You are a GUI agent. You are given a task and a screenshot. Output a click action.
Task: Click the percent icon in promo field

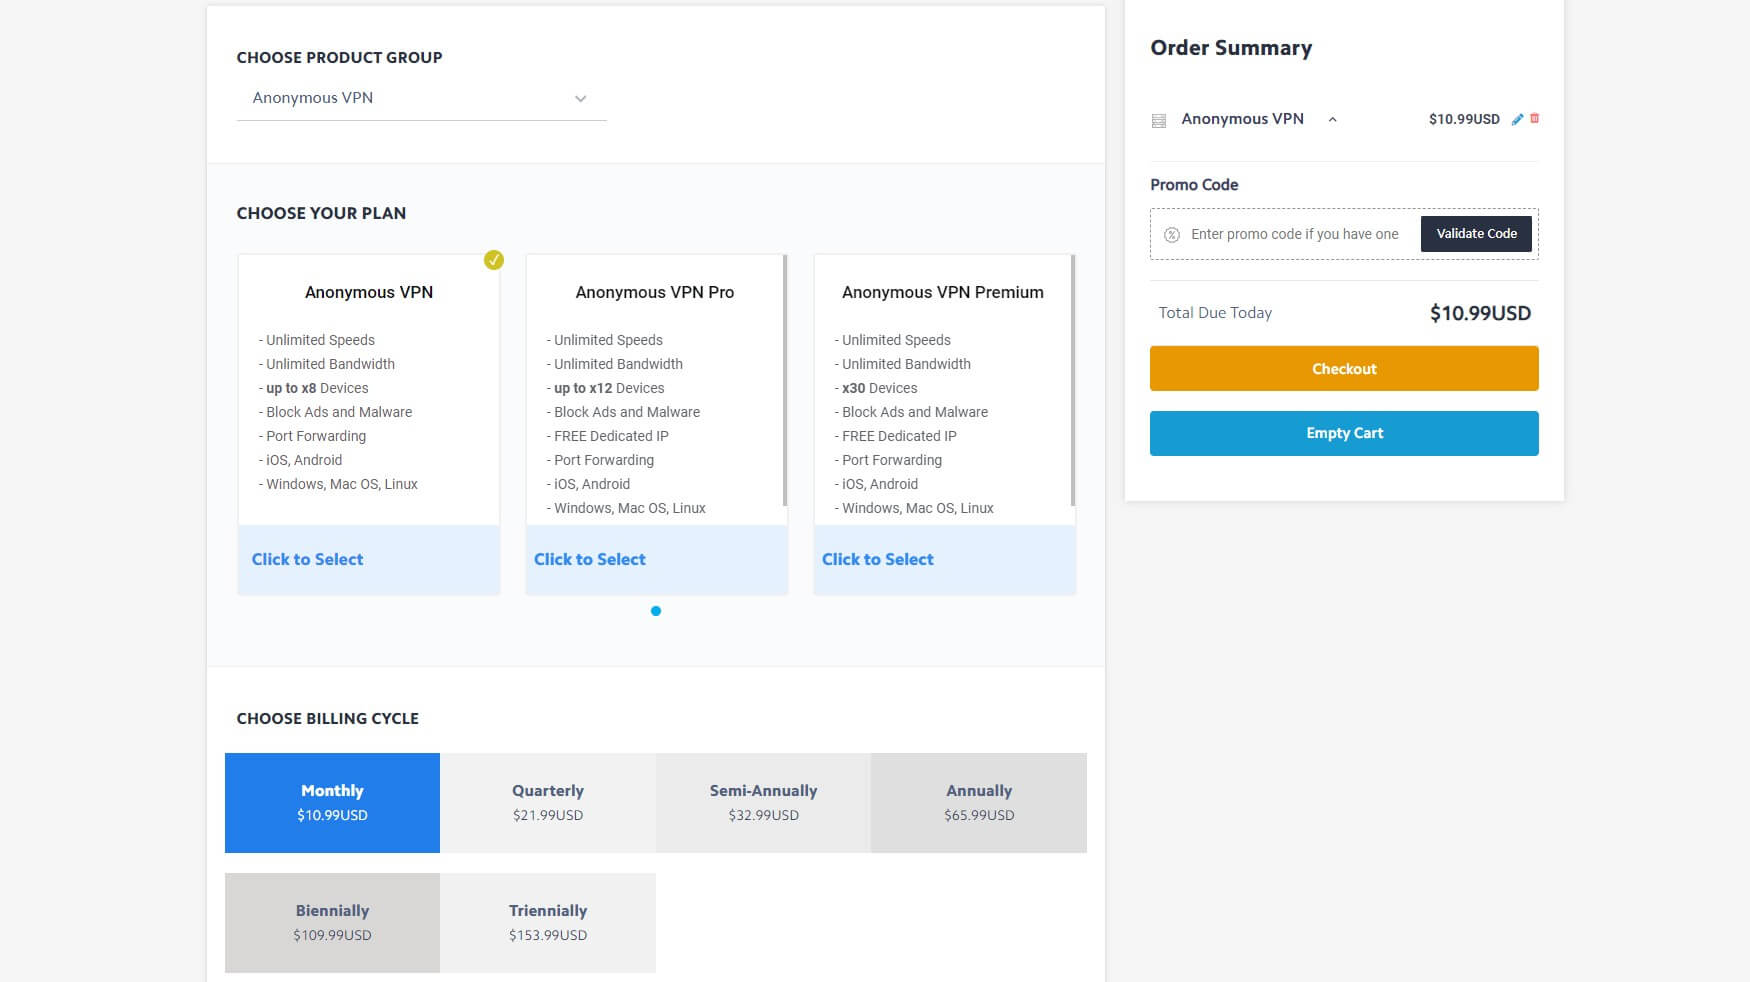tap(1172, 235)
